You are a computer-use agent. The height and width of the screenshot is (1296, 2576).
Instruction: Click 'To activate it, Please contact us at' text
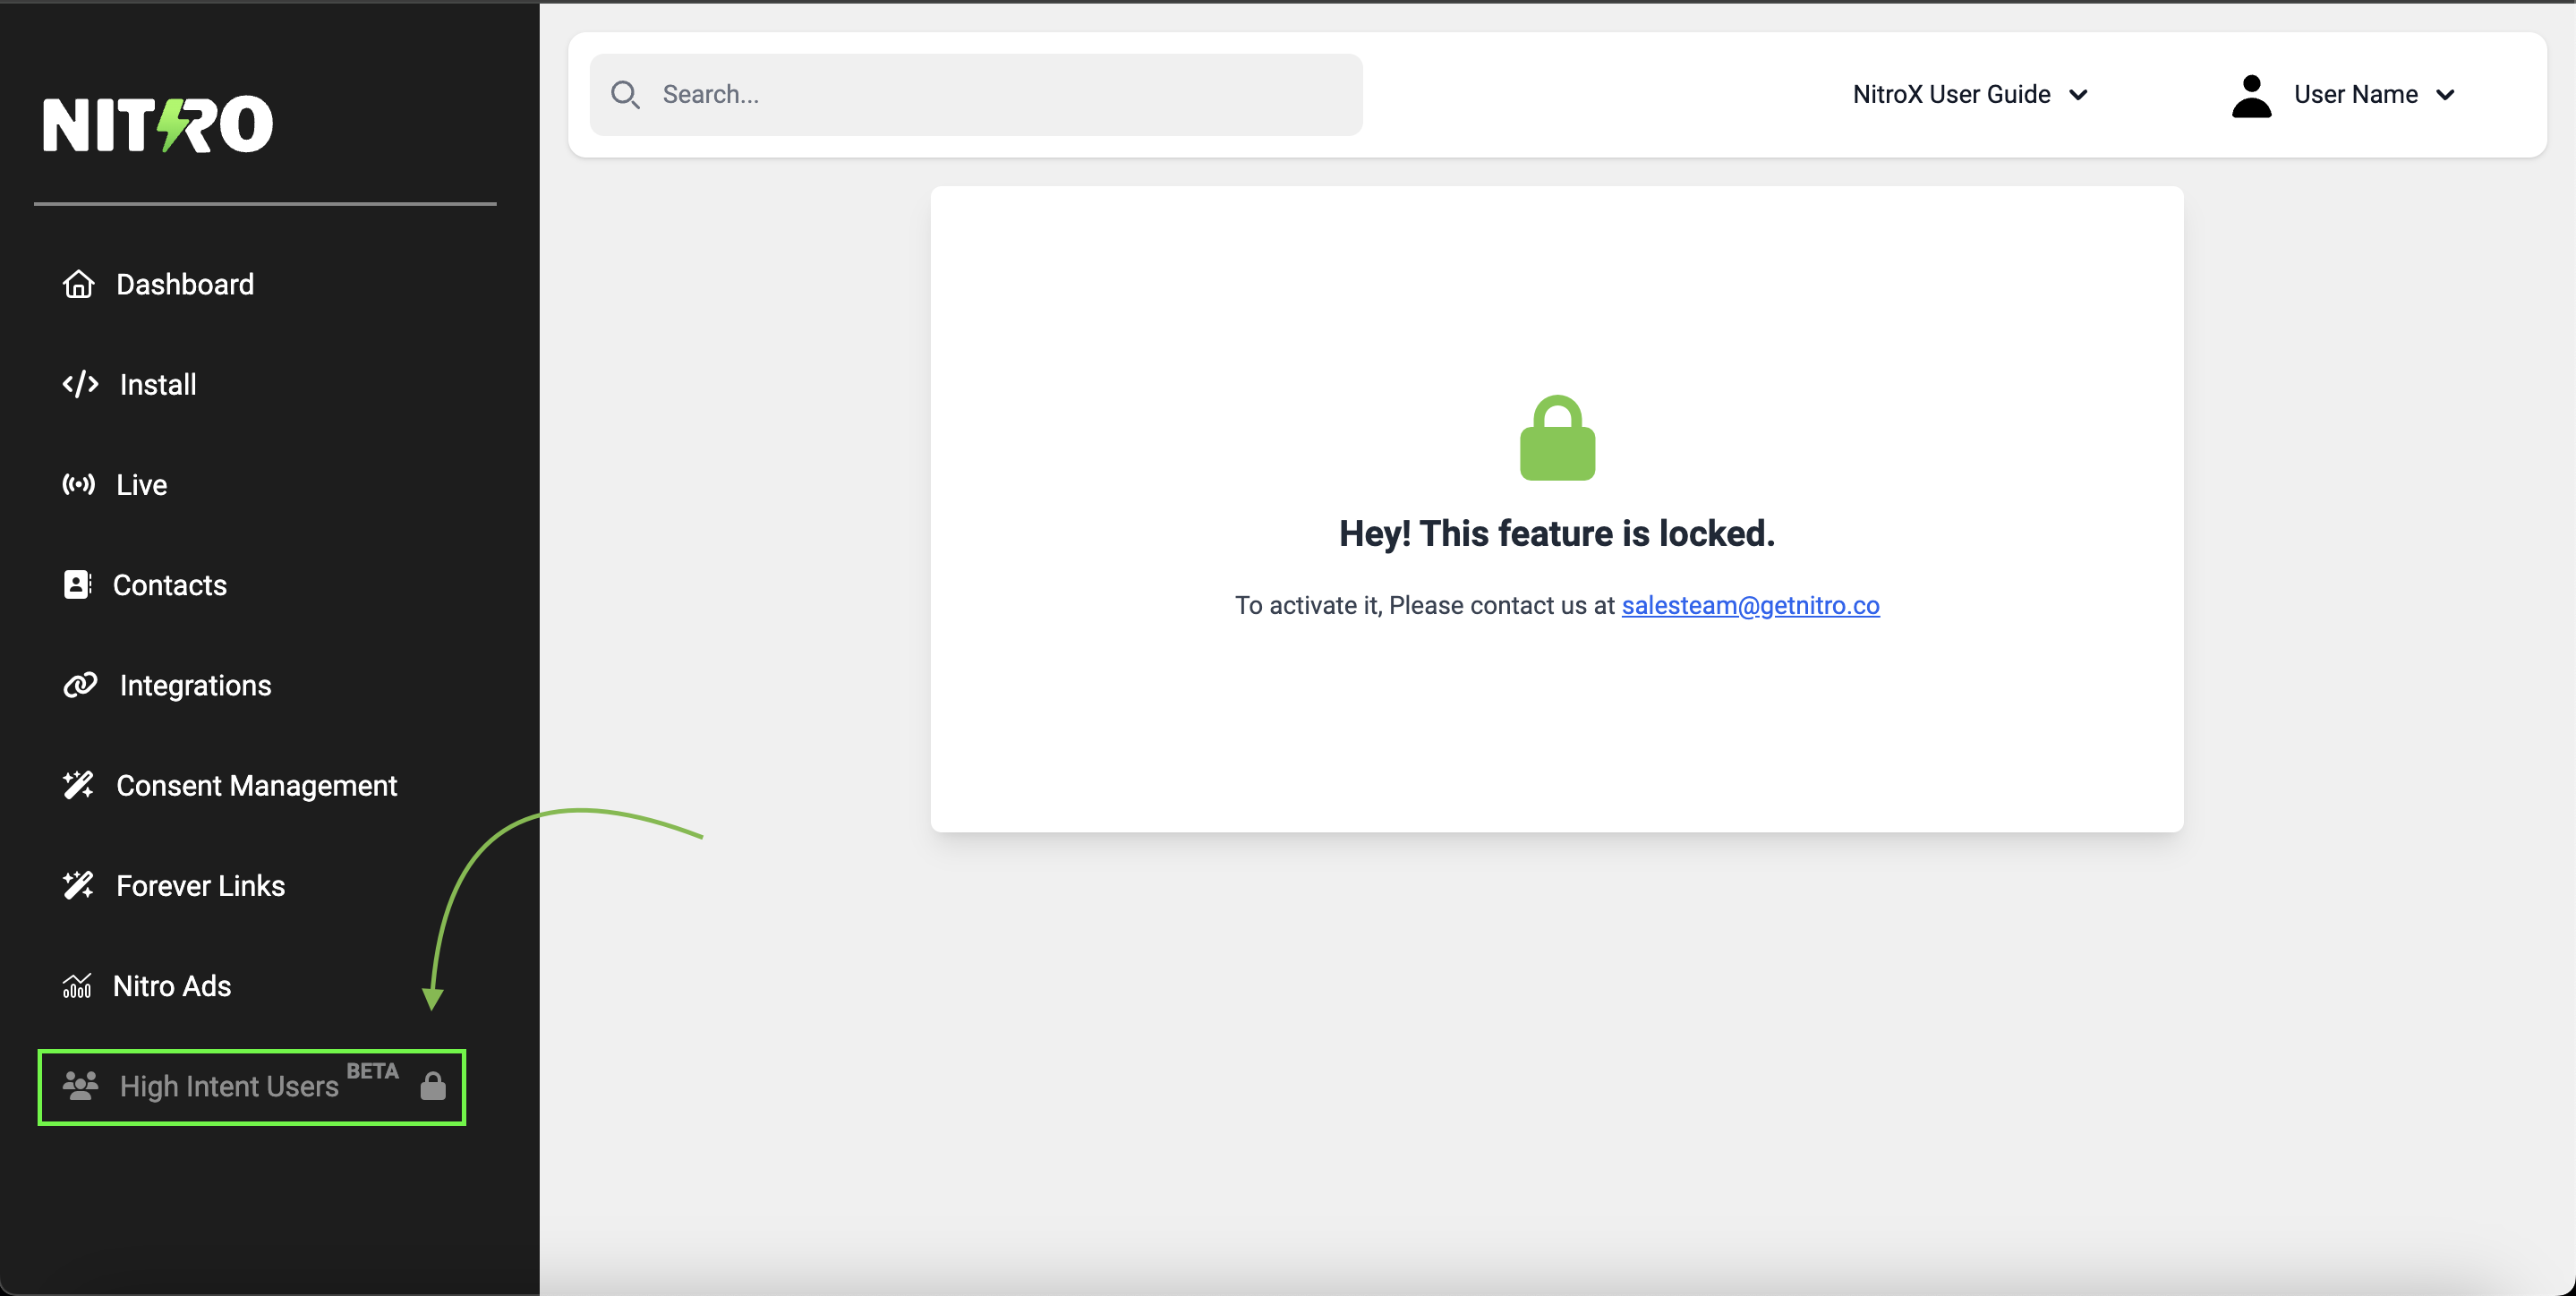pos(1425,606)
